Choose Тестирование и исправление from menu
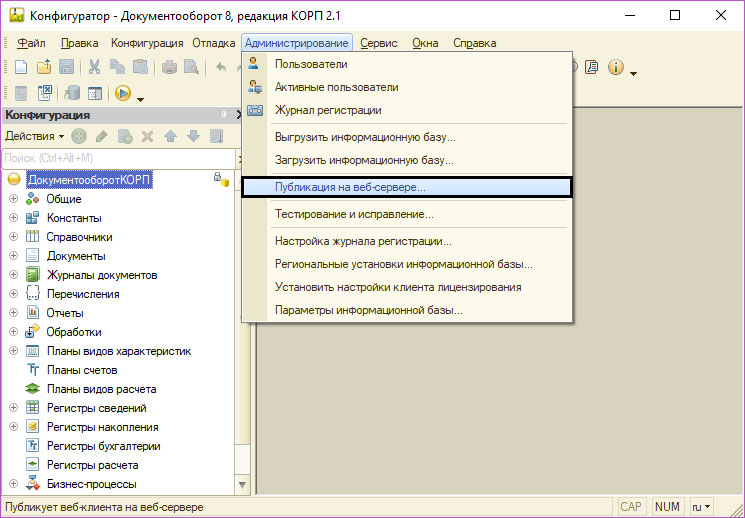This screenshot has height=518, width=745. point(354,214)
